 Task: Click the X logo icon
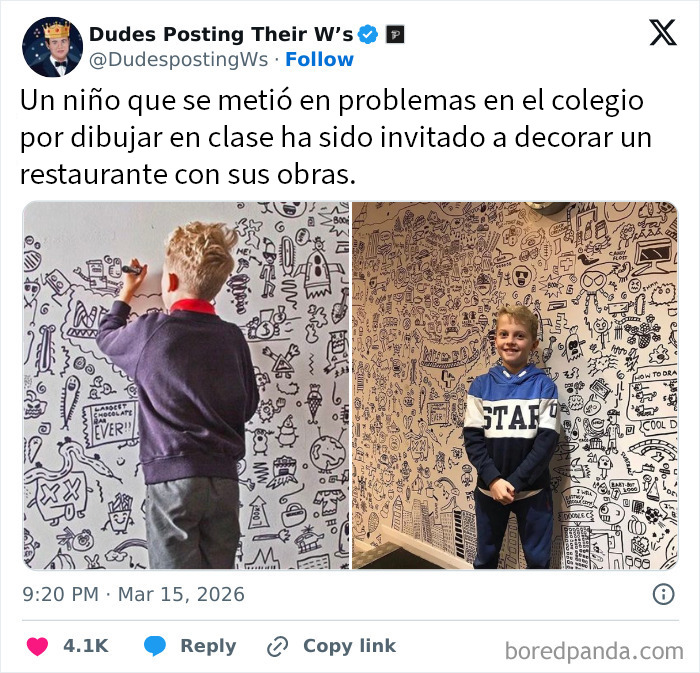tap(663, 33)
